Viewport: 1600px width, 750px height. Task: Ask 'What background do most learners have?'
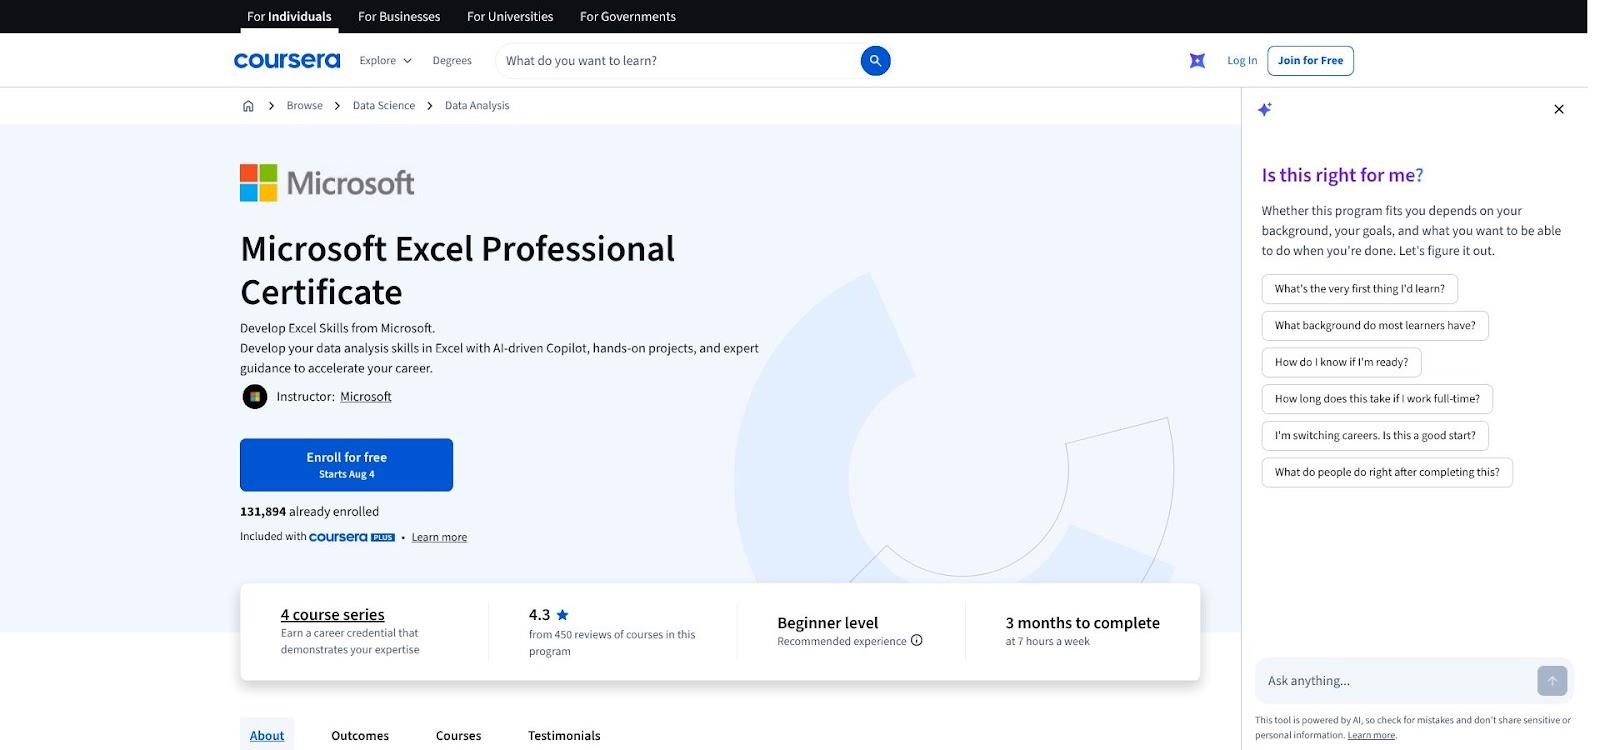pyautogui.click(x=1375, y=326)
